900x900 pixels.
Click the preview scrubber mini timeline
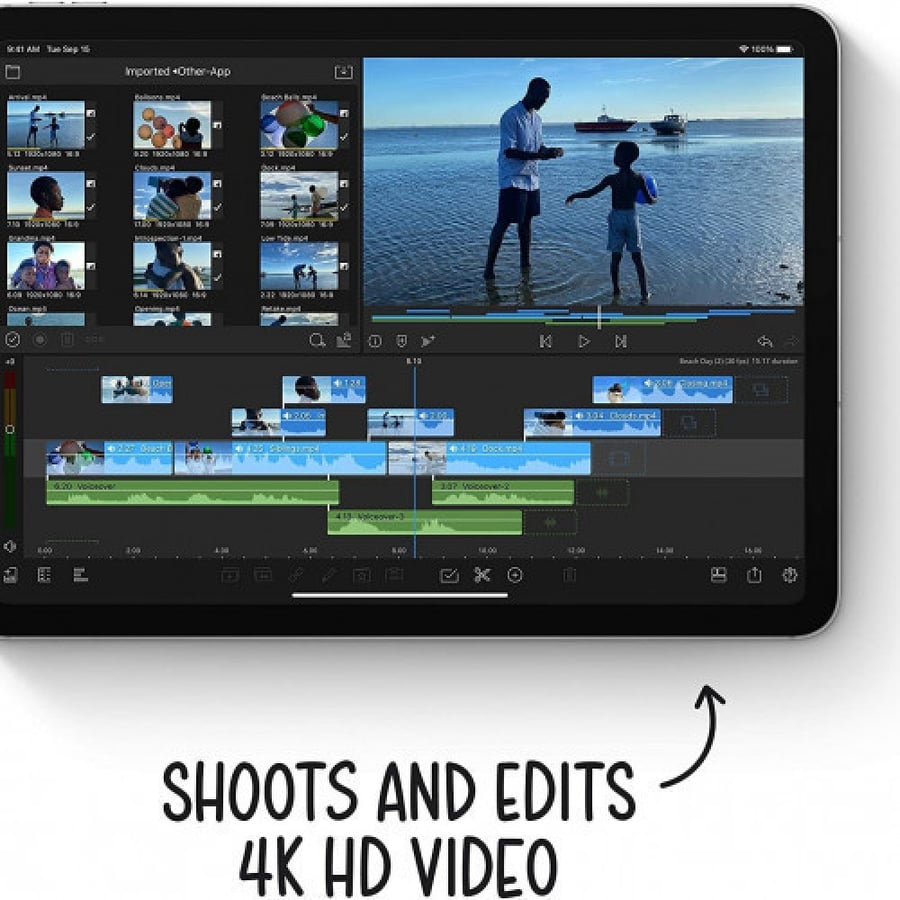click(x=583, y=317)
